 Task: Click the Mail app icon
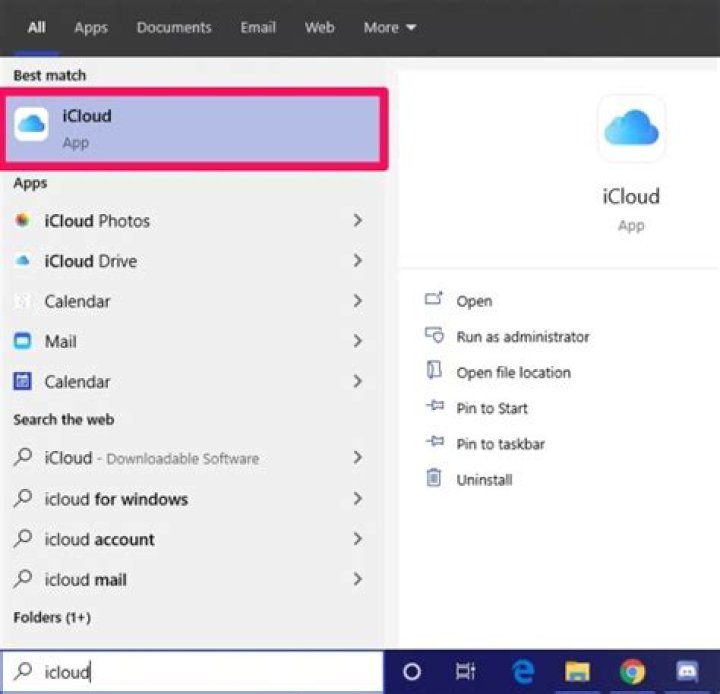22,341
